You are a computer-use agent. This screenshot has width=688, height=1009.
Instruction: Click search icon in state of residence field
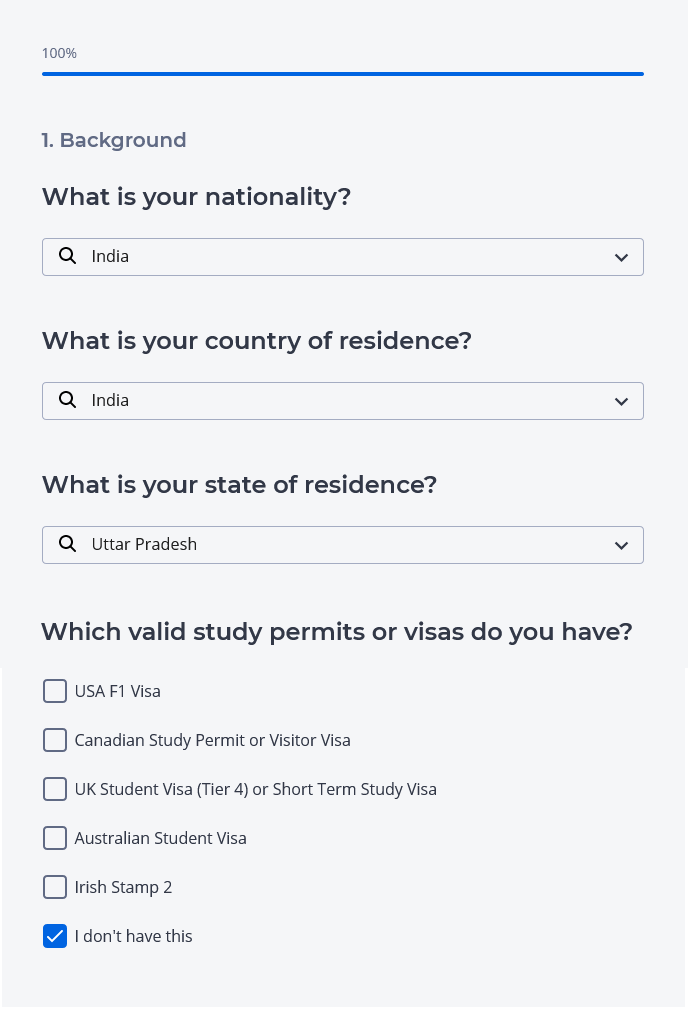[68, 544]
